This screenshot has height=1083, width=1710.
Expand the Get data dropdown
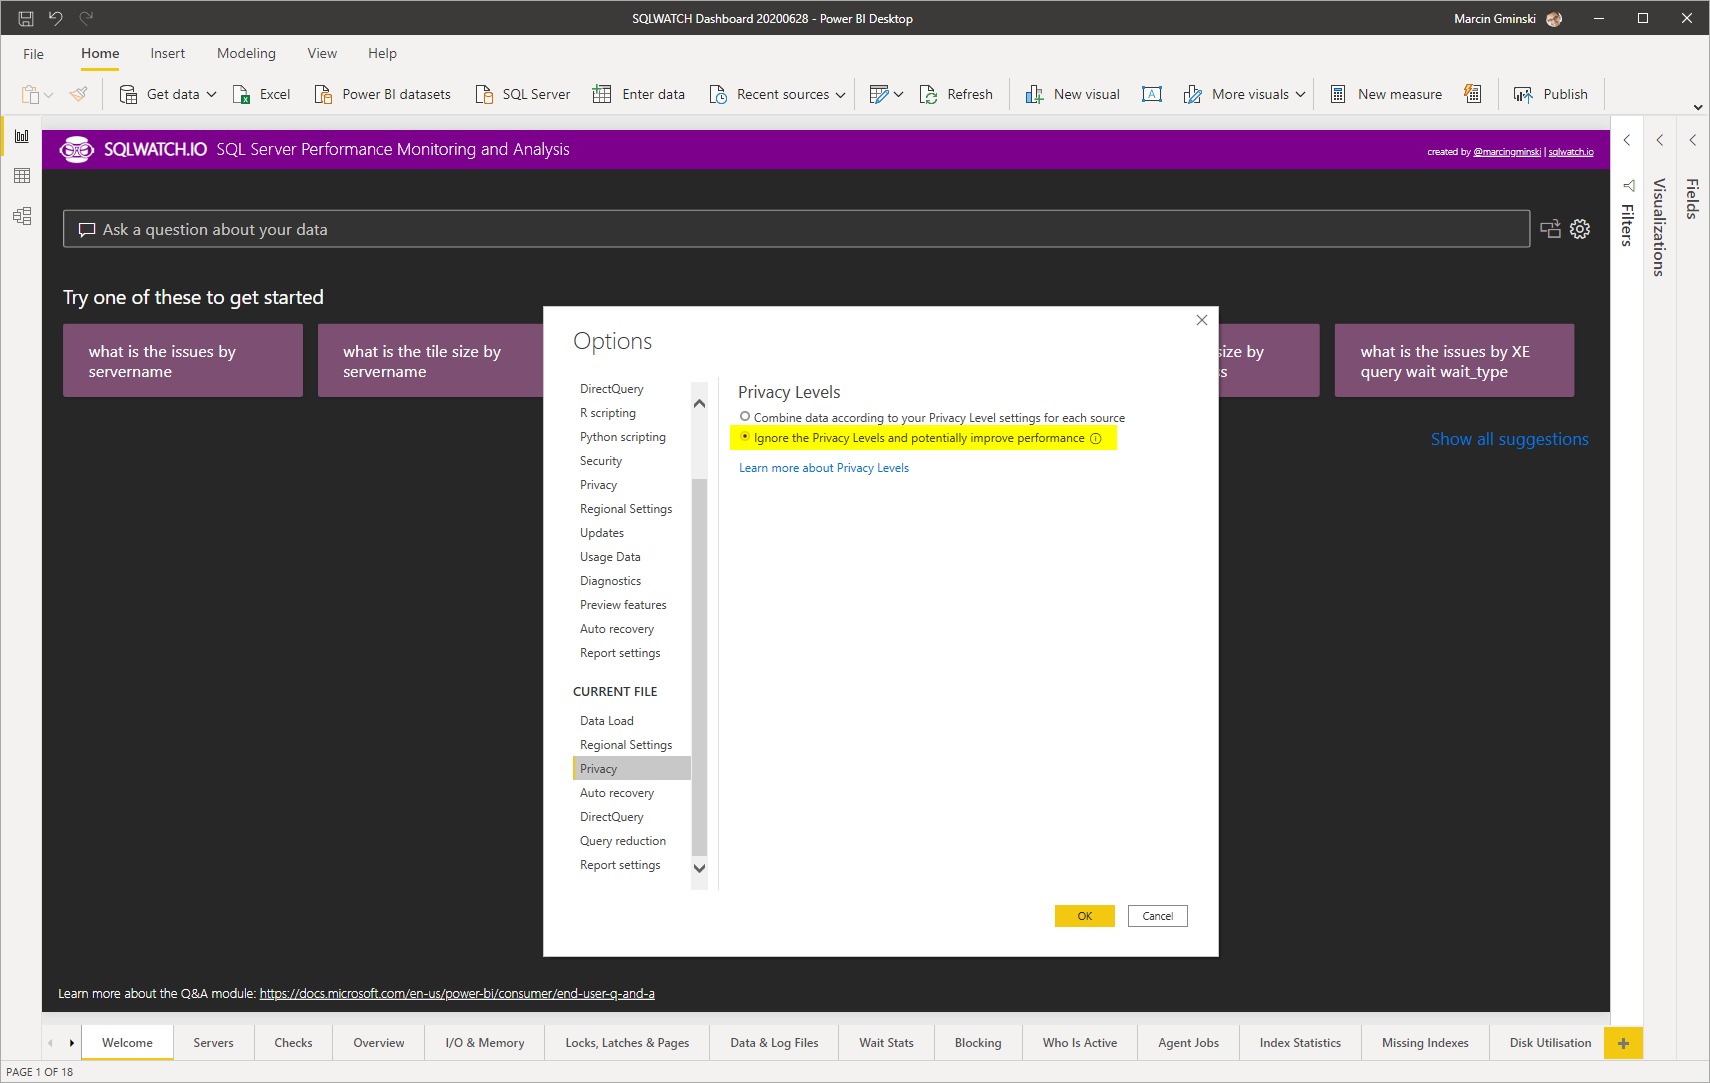211,94
